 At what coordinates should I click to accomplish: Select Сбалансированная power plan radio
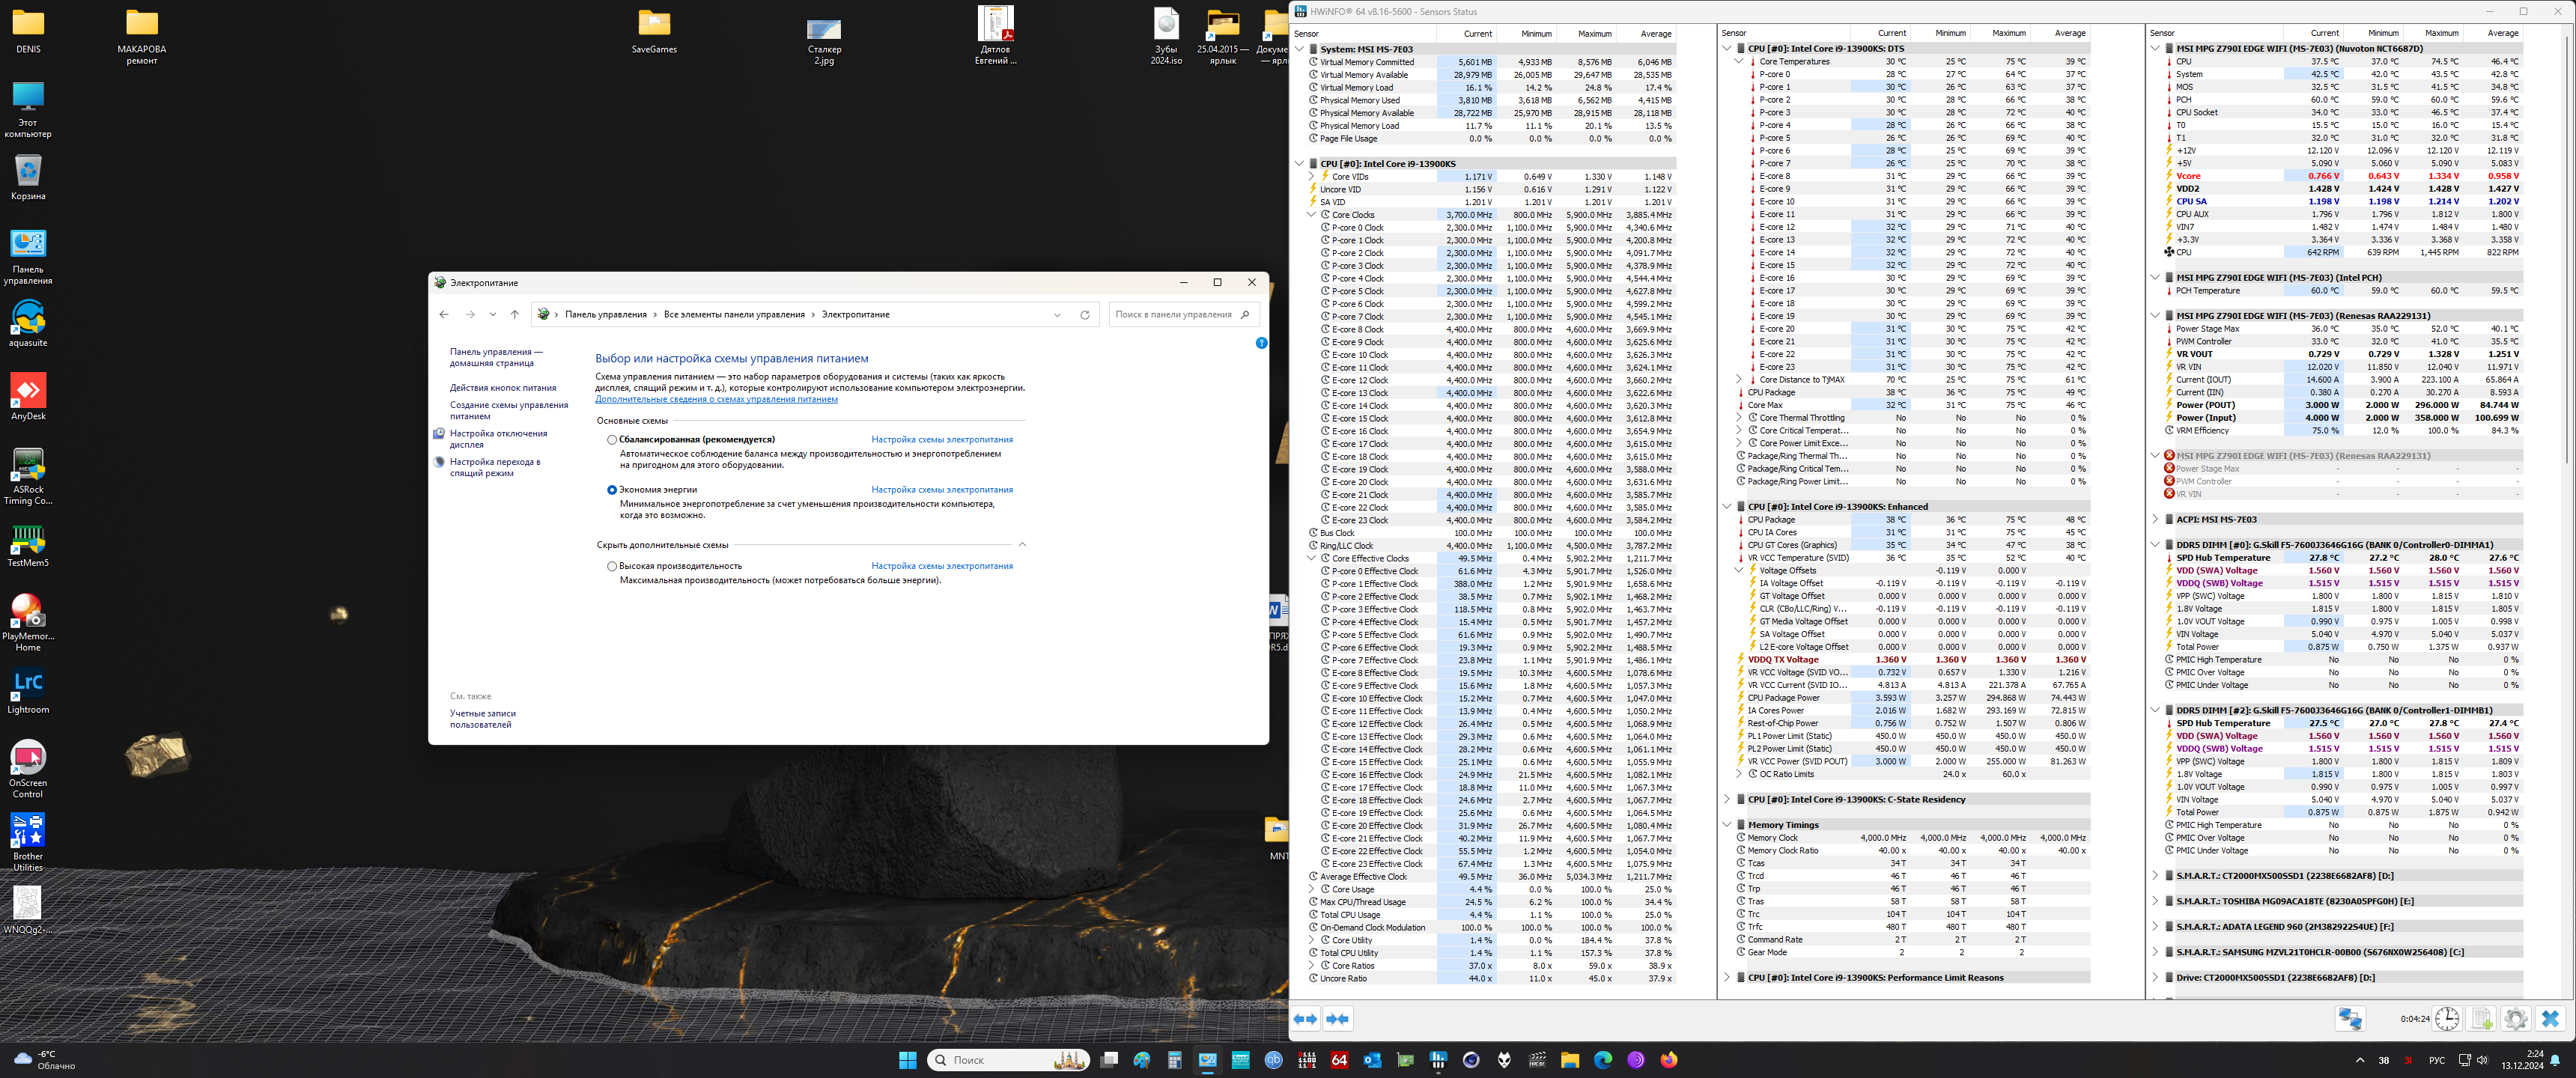[612, 440]
